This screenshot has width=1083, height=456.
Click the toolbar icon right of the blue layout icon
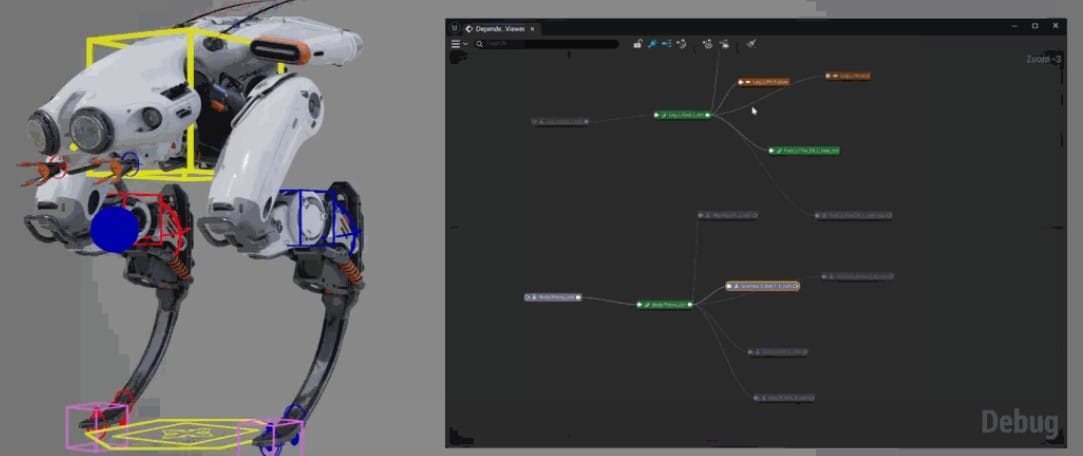681,44
